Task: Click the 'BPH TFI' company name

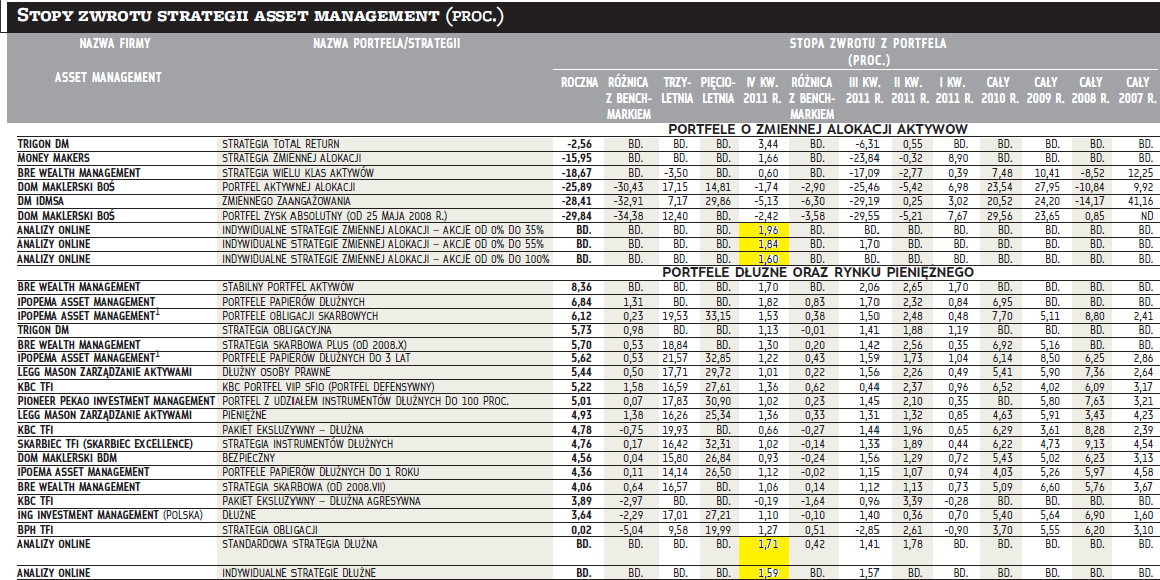Action: tap(38, 530)
